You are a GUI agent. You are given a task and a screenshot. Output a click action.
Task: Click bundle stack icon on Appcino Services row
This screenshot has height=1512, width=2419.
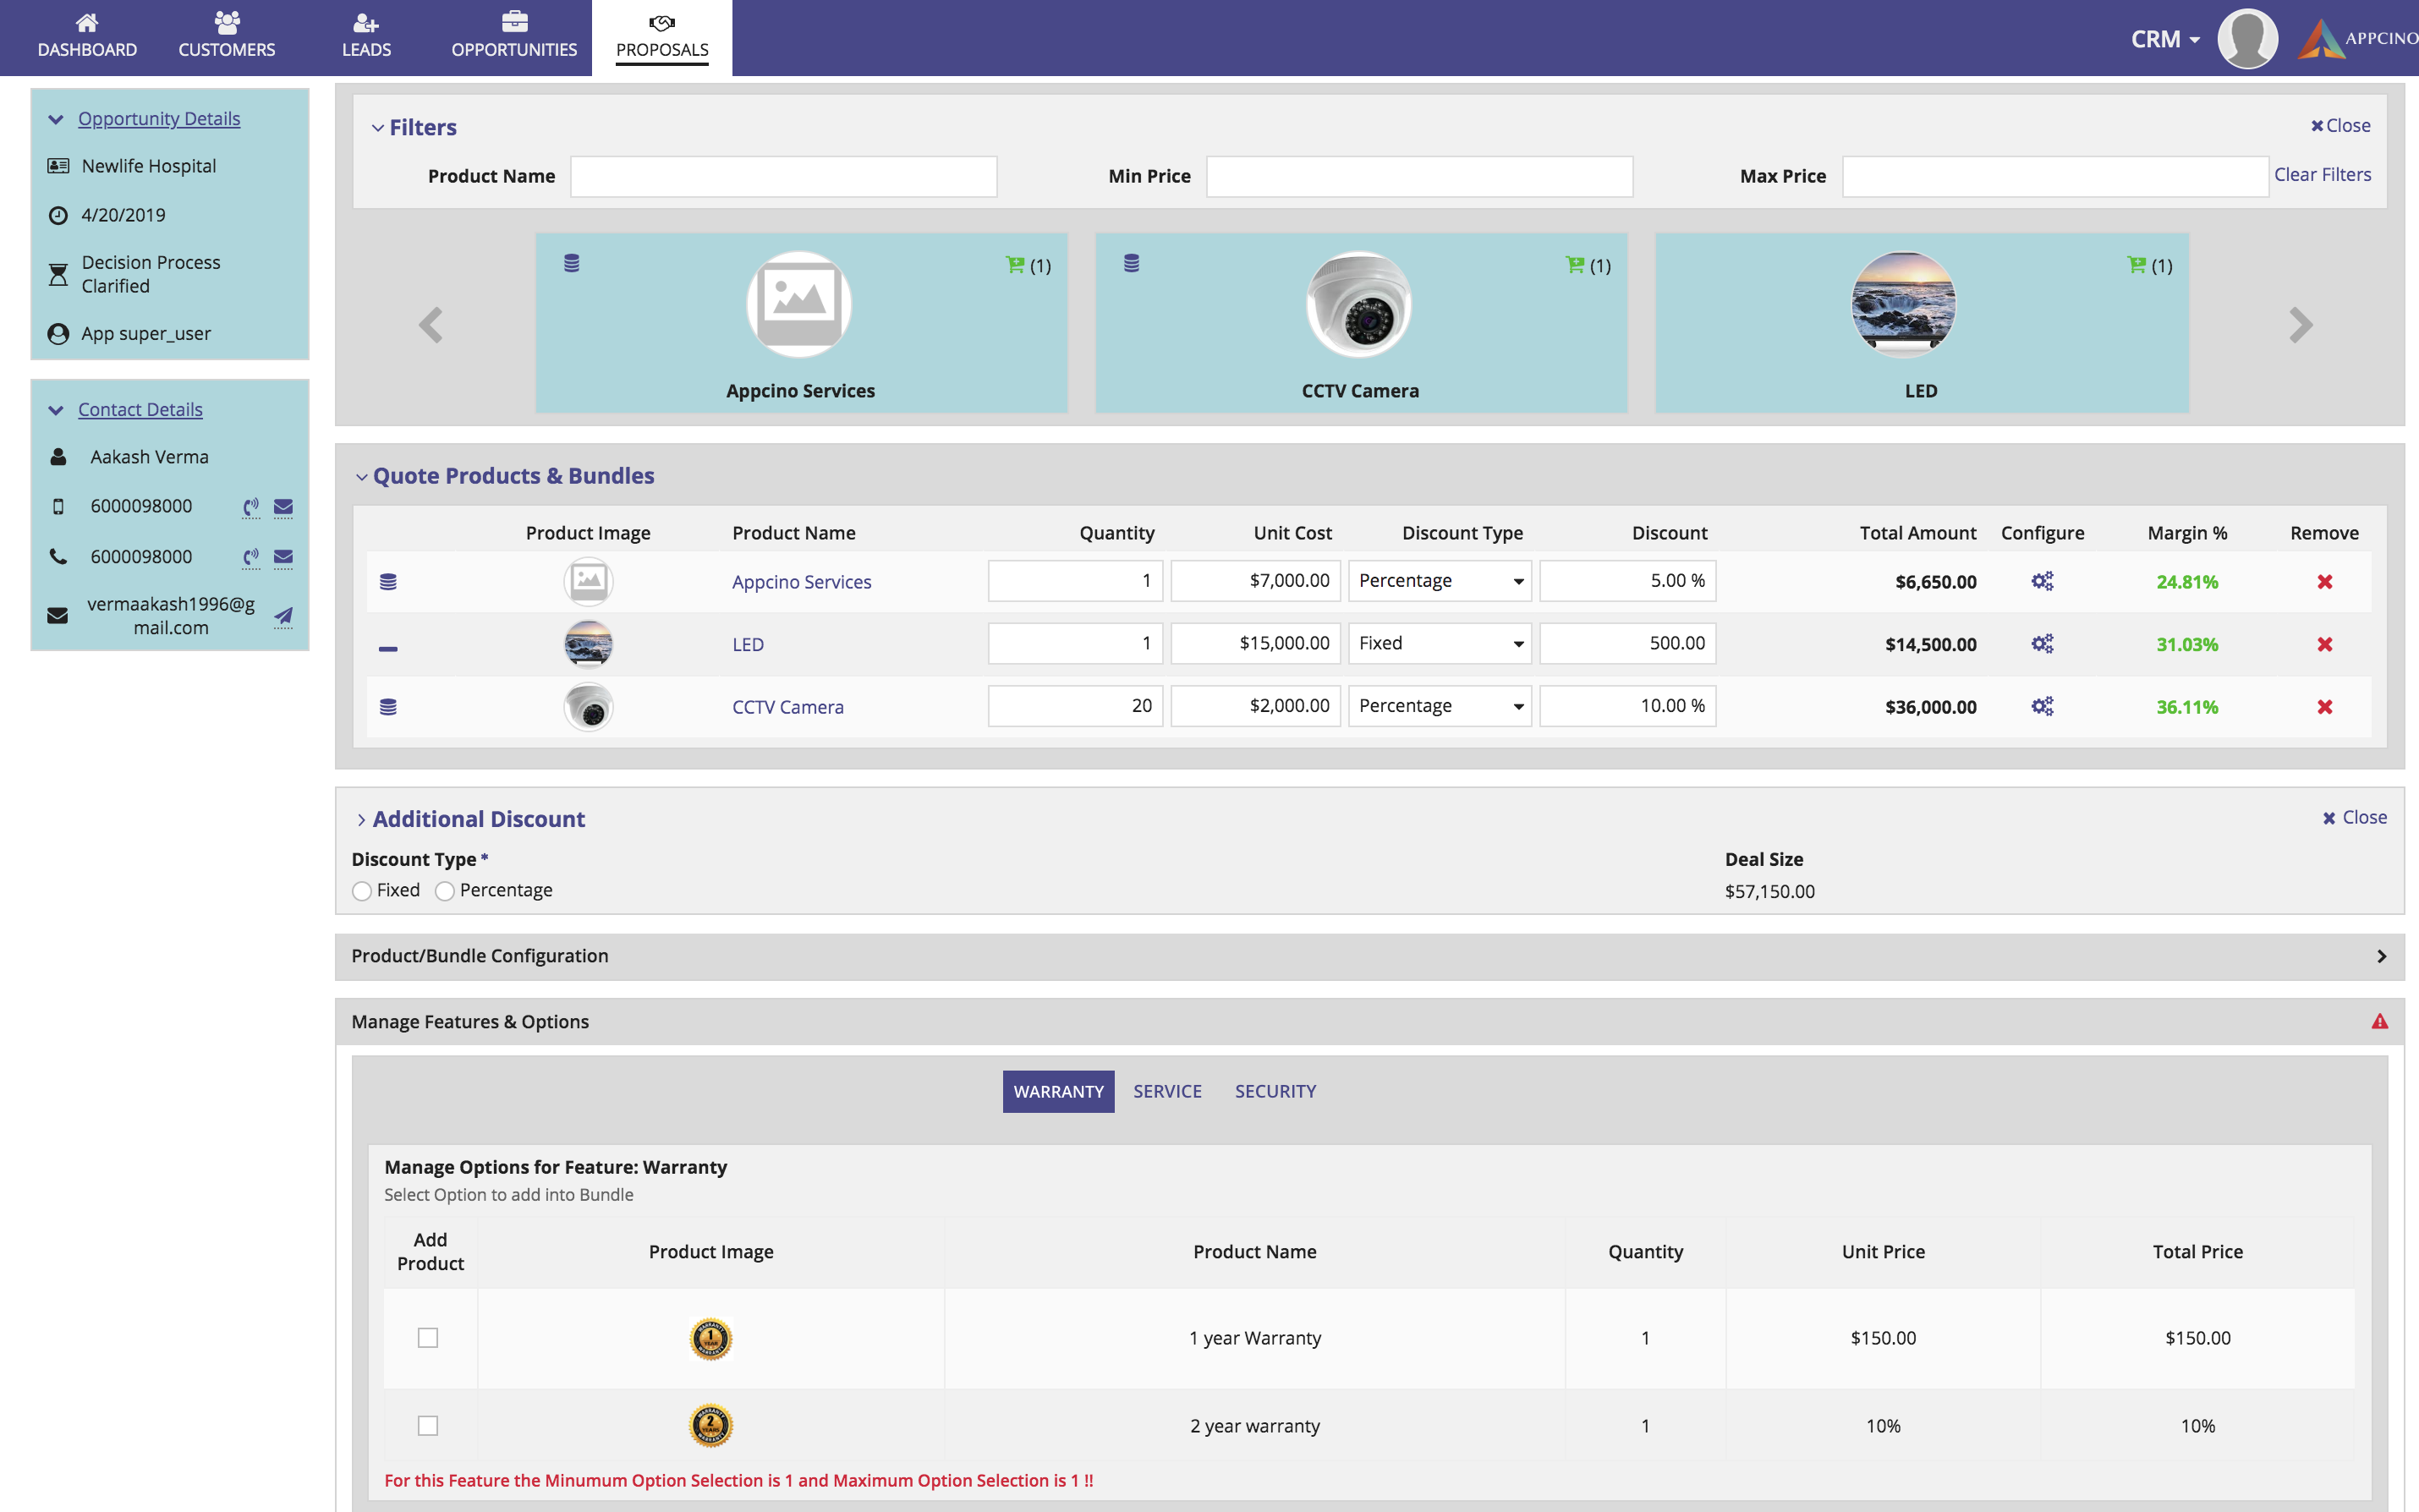388,582
